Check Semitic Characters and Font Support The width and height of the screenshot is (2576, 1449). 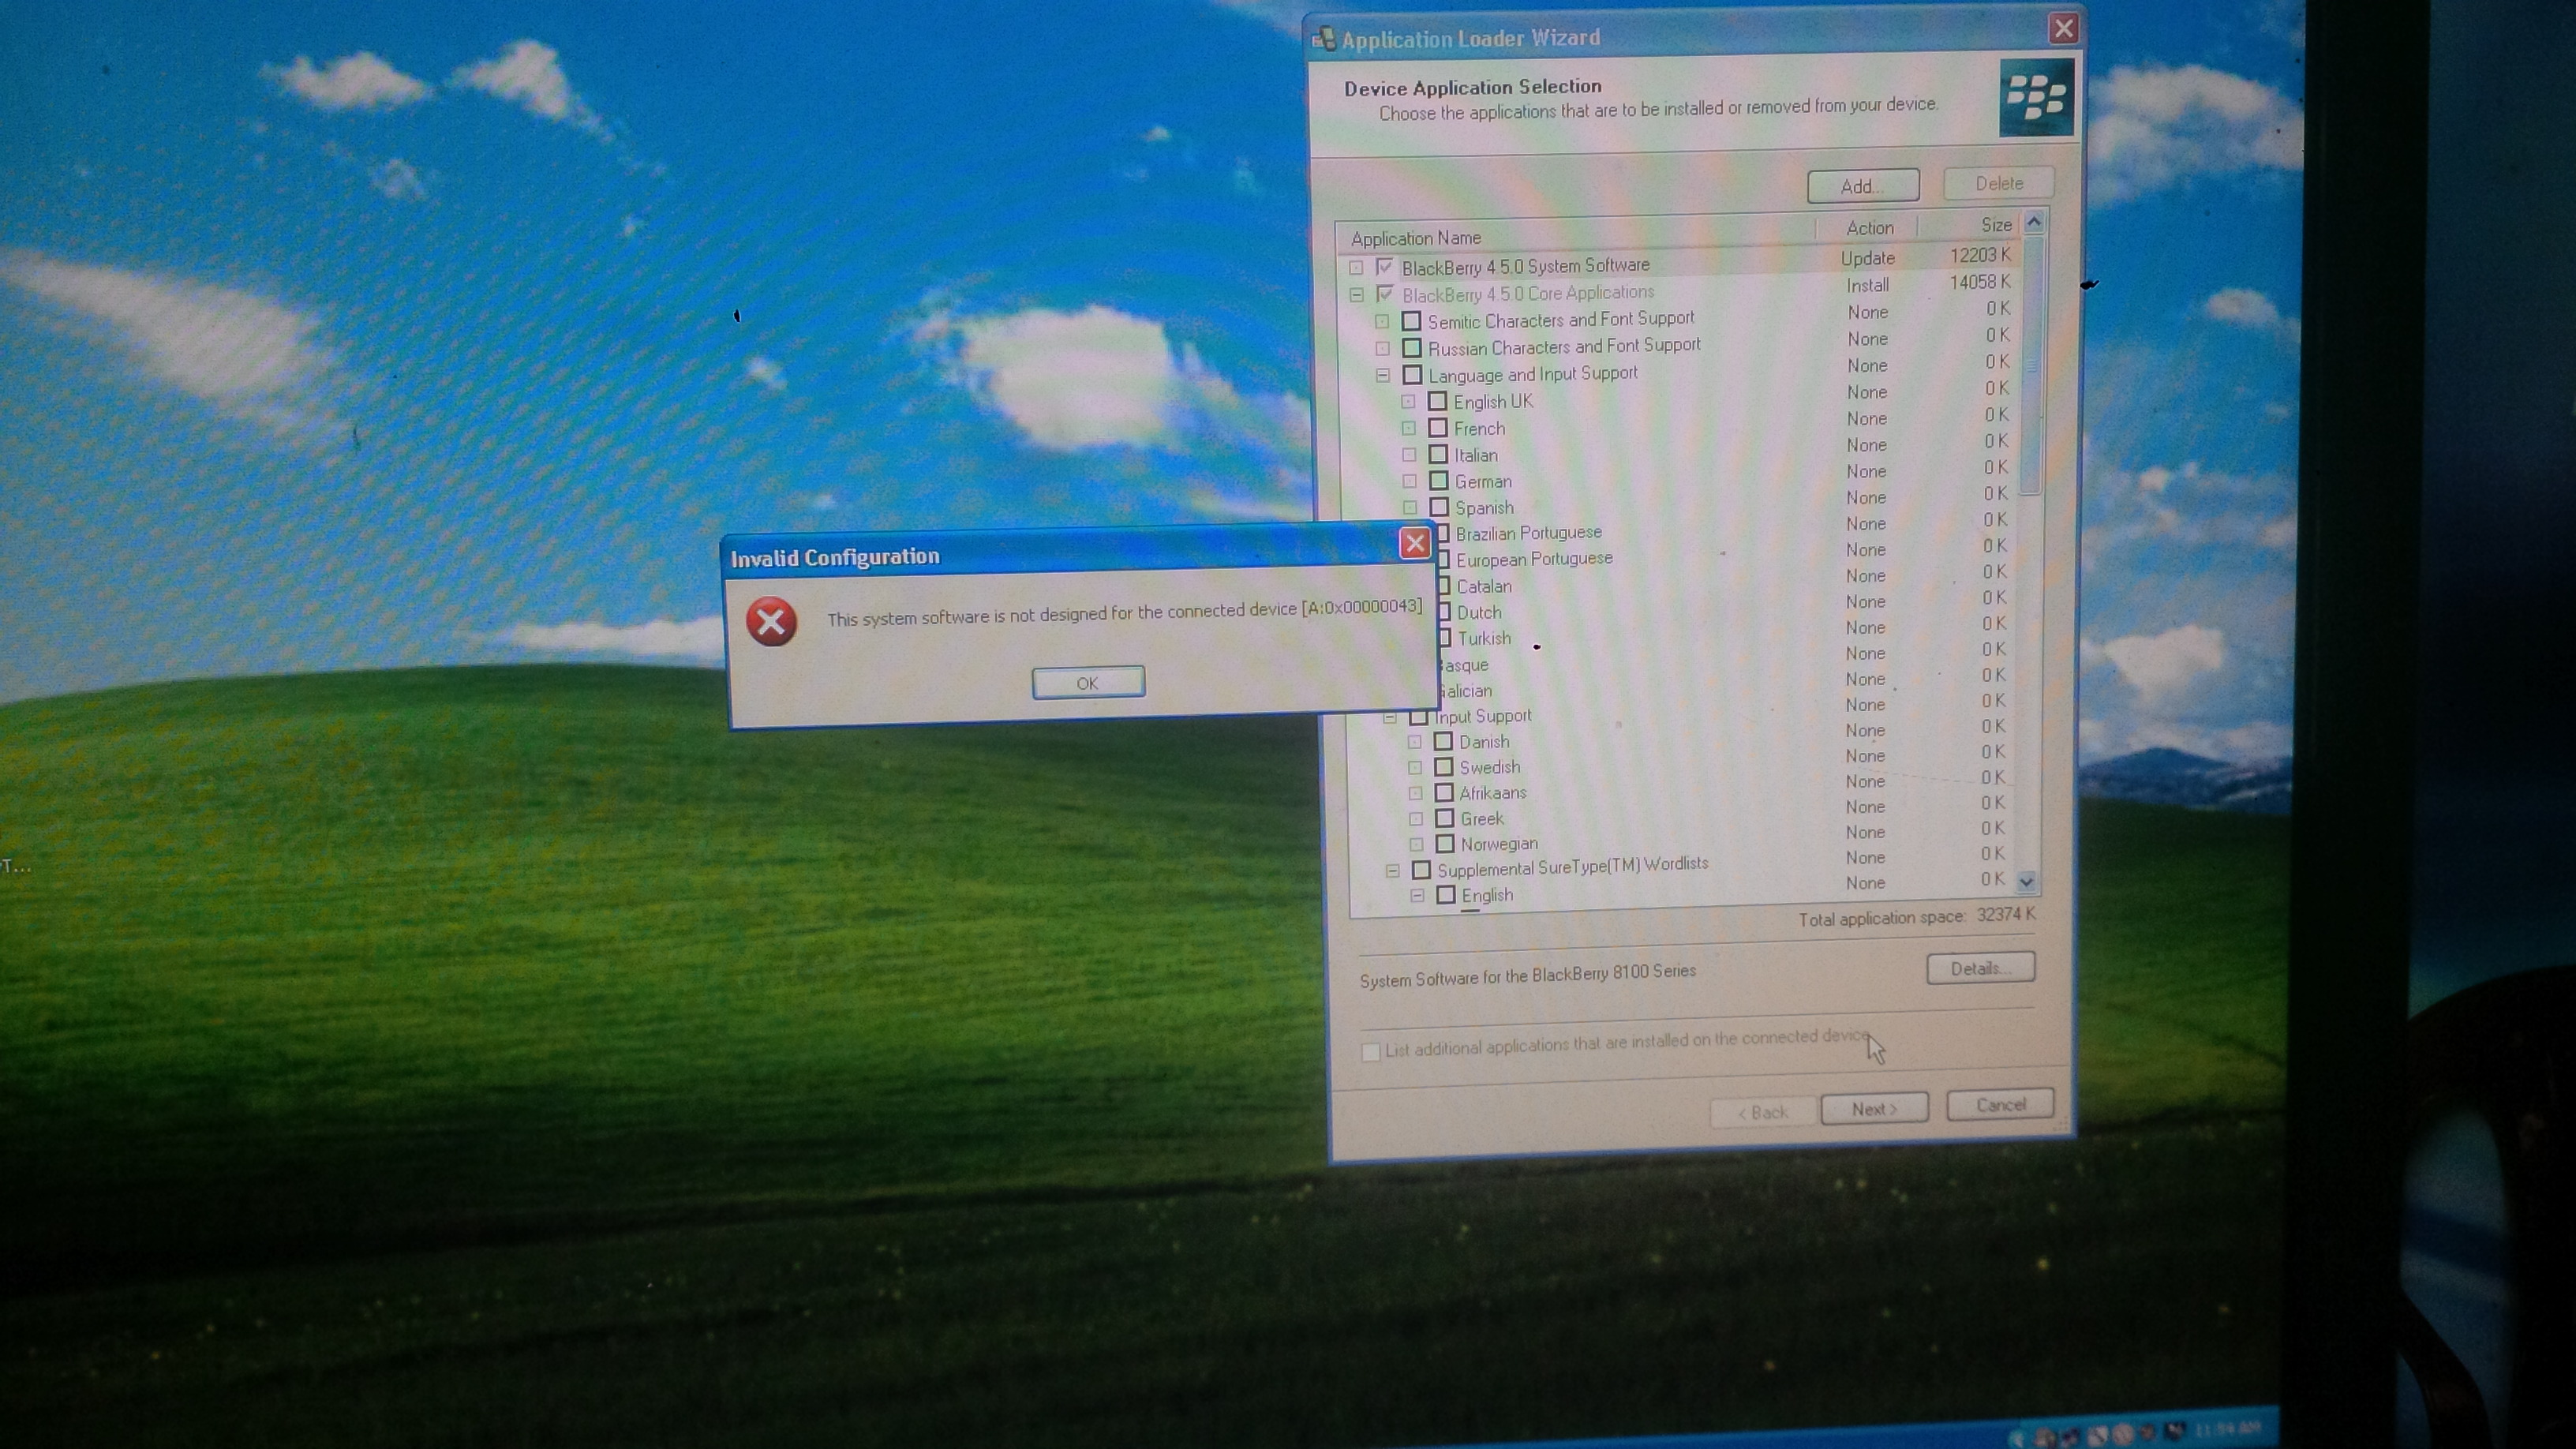[x=1411, y=321]
